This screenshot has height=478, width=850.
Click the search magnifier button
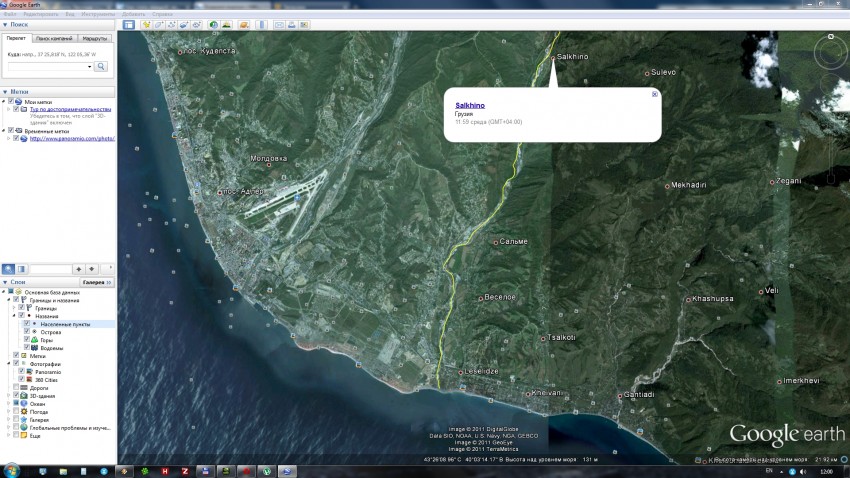pos(101,66)
